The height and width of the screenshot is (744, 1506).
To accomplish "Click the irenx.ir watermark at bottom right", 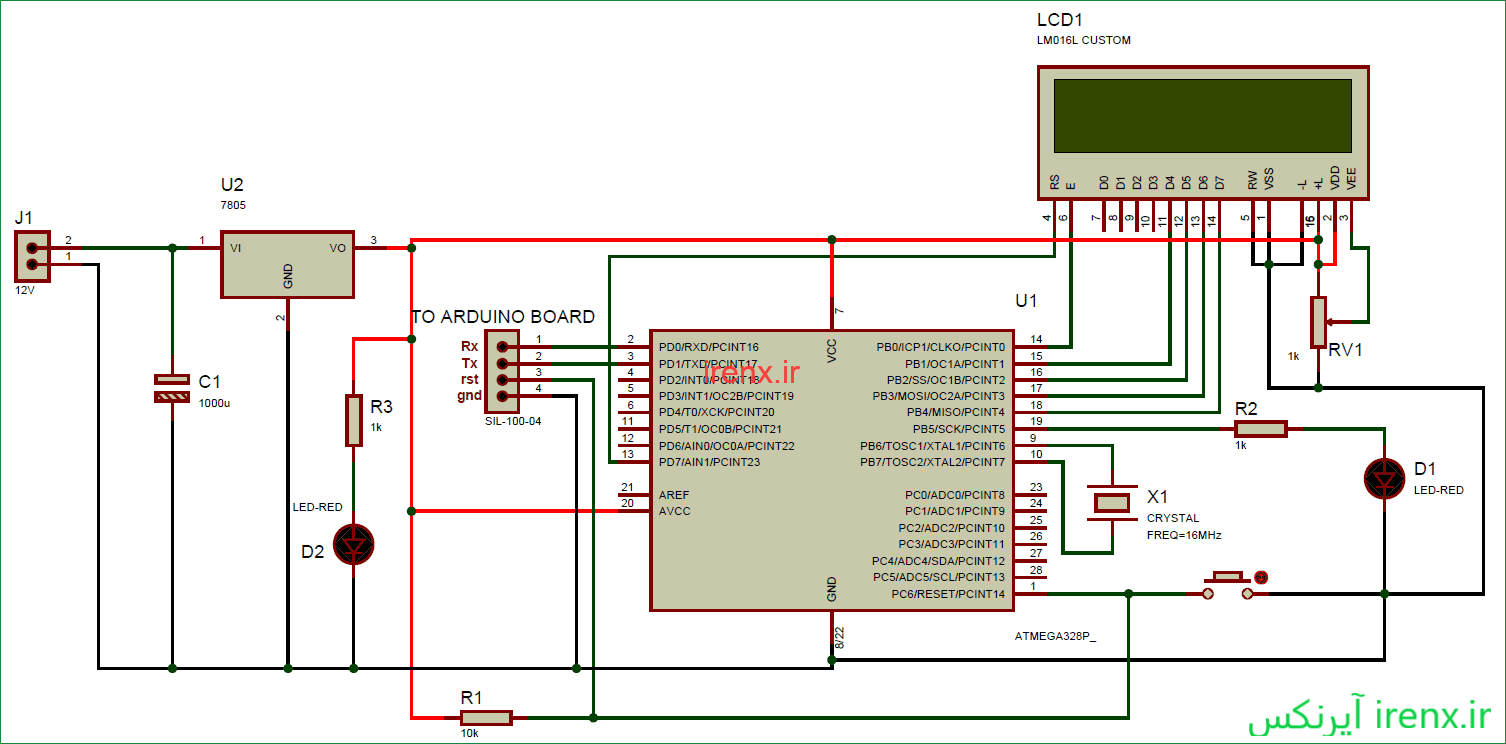I will (x=1369, y=716).
